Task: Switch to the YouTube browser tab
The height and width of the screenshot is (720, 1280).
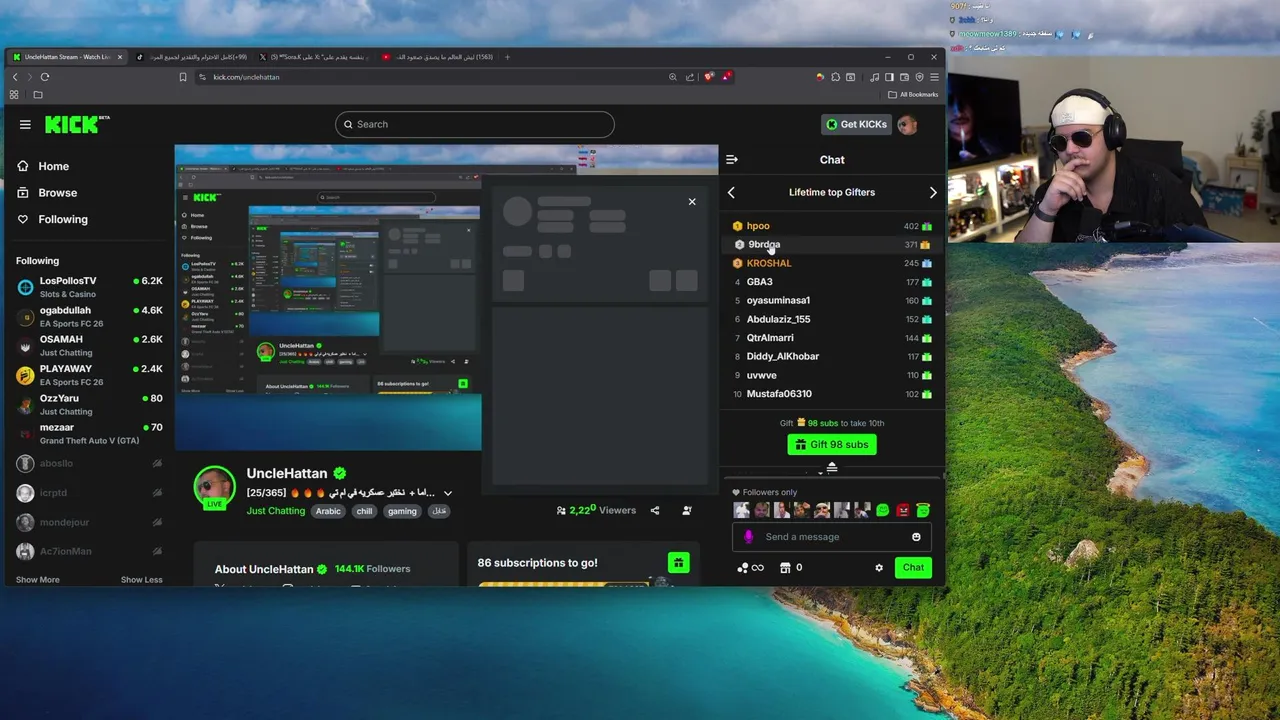Action: pyautogui.click(x=435, y=57)
